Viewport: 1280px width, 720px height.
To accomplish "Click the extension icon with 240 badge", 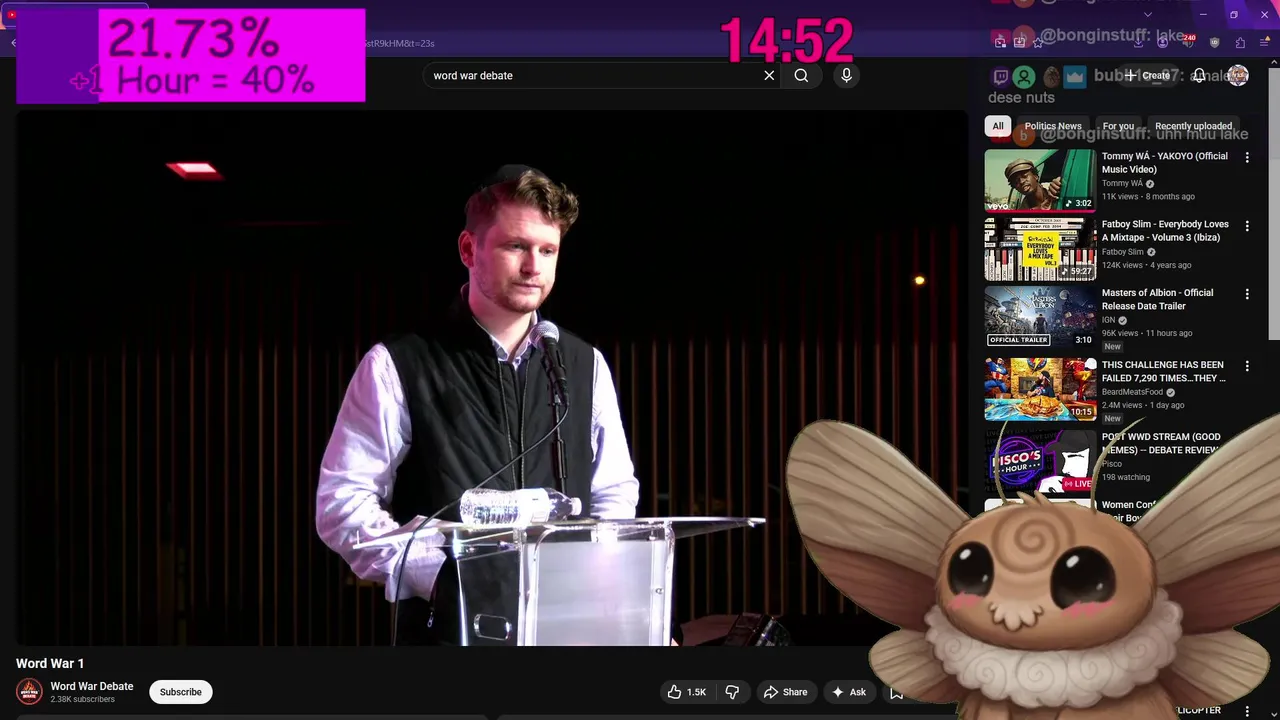I will point(1188,42).
